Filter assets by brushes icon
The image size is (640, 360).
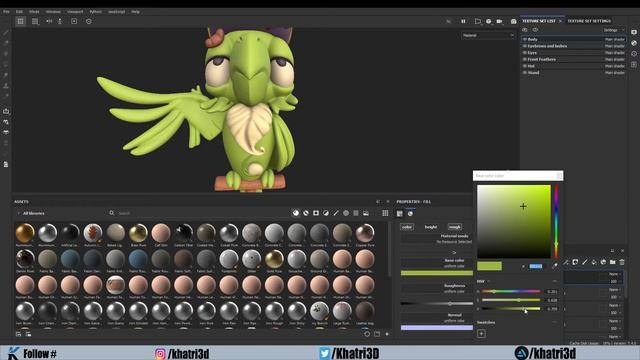click(x=336, y=213)
